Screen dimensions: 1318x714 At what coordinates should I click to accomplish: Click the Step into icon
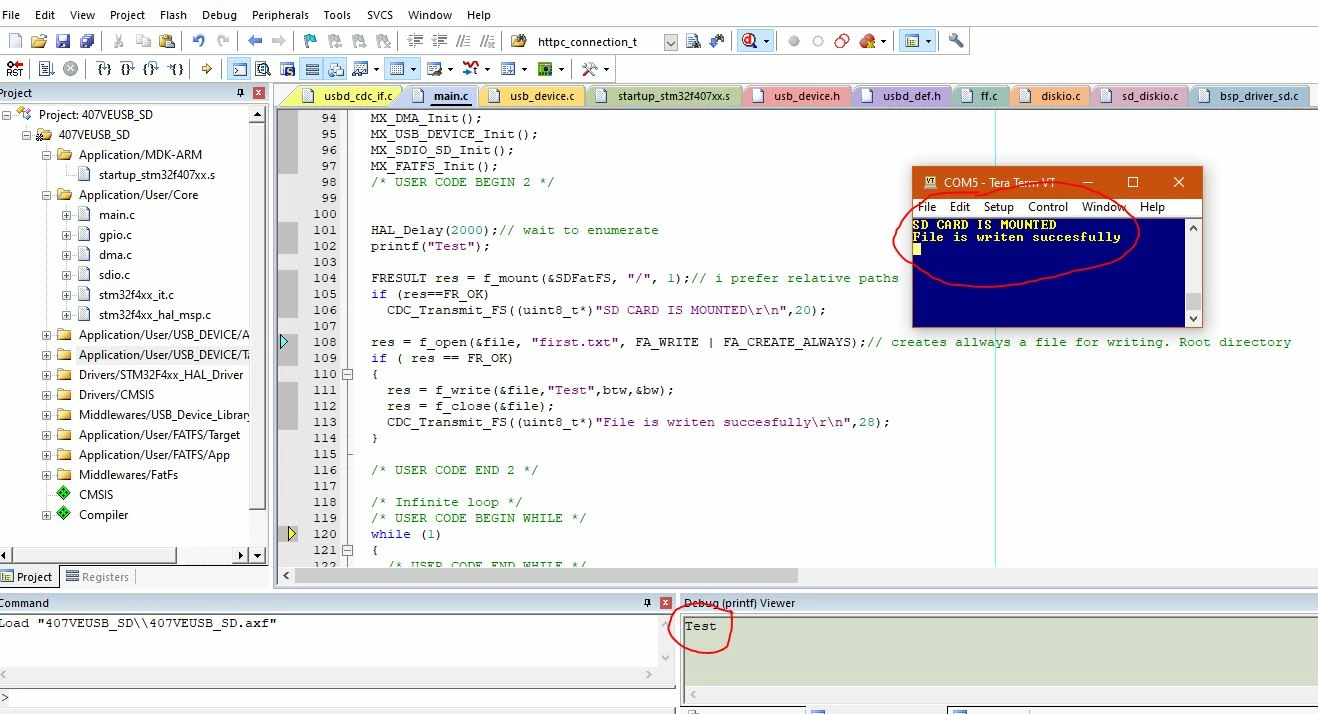pos(104,69)
